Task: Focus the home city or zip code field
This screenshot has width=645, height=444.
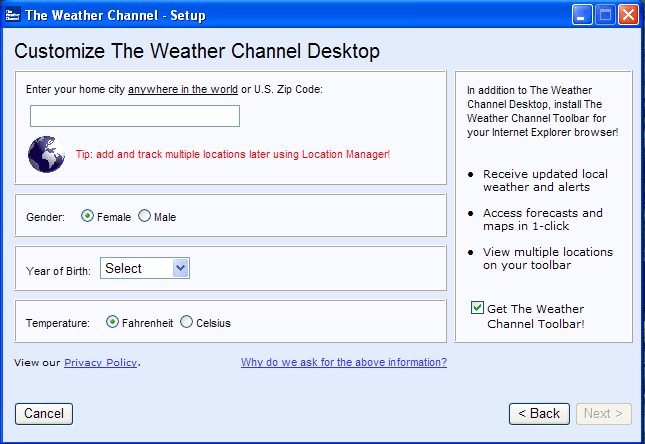Action: pos(135,116)
